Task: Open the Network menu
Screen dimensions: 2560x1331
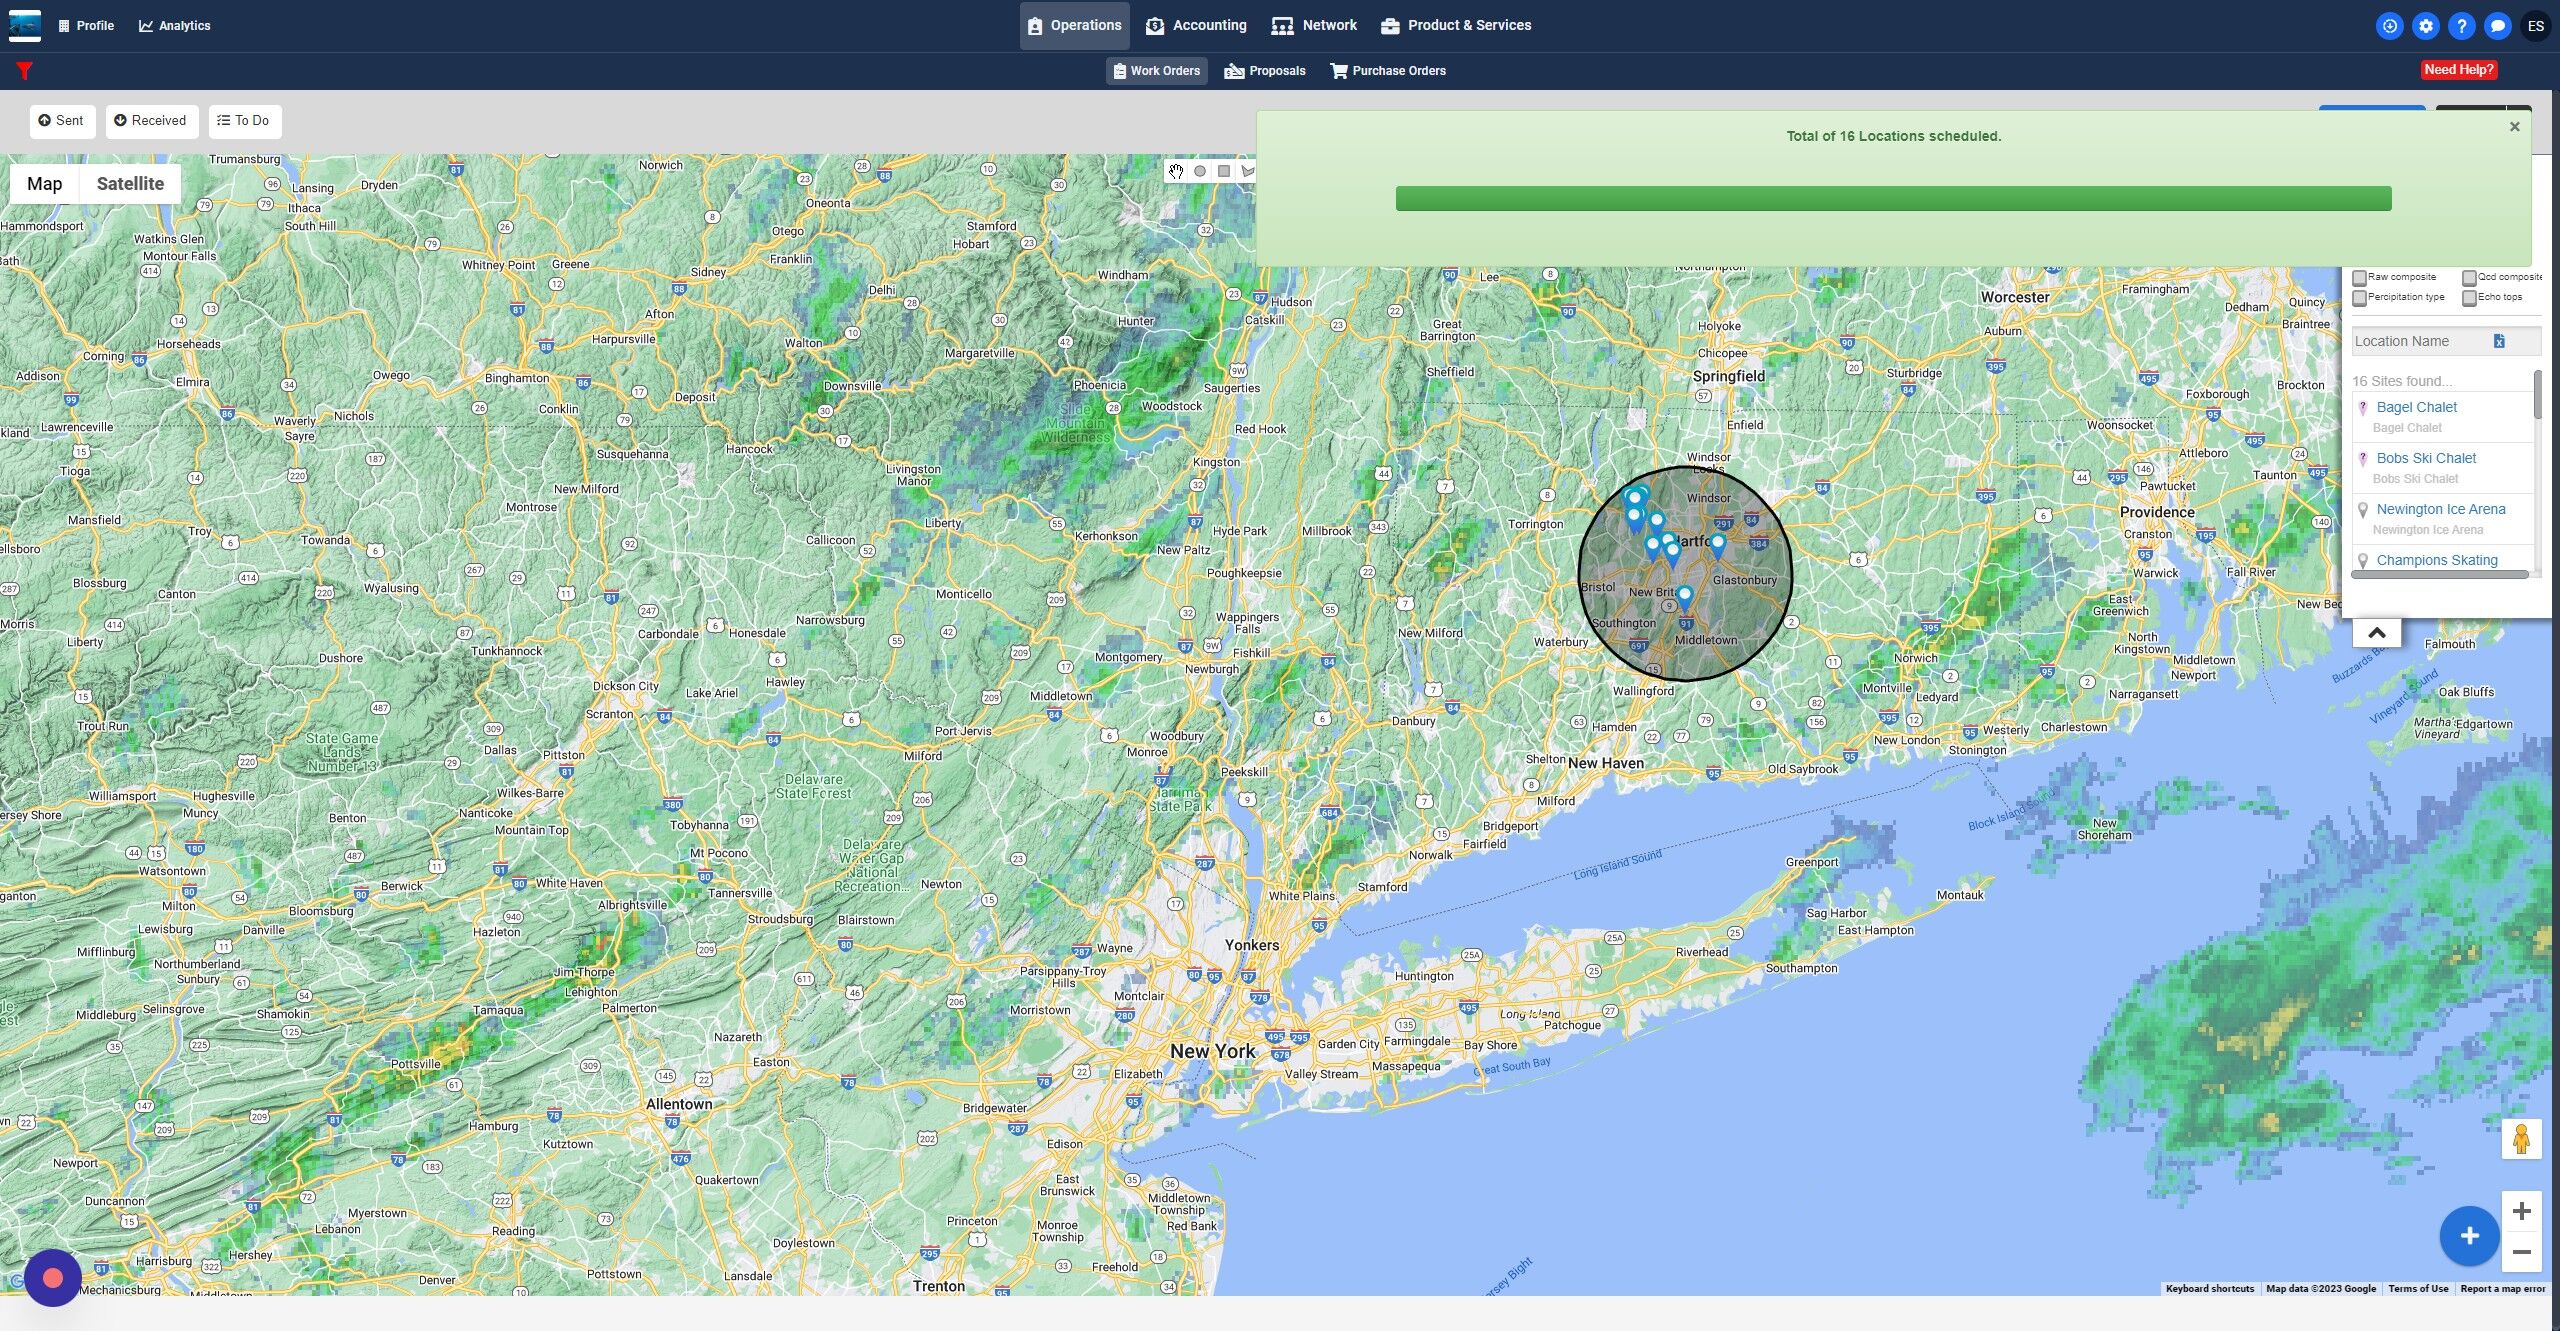Action: pyautogui.click(x=1314, y=25)
